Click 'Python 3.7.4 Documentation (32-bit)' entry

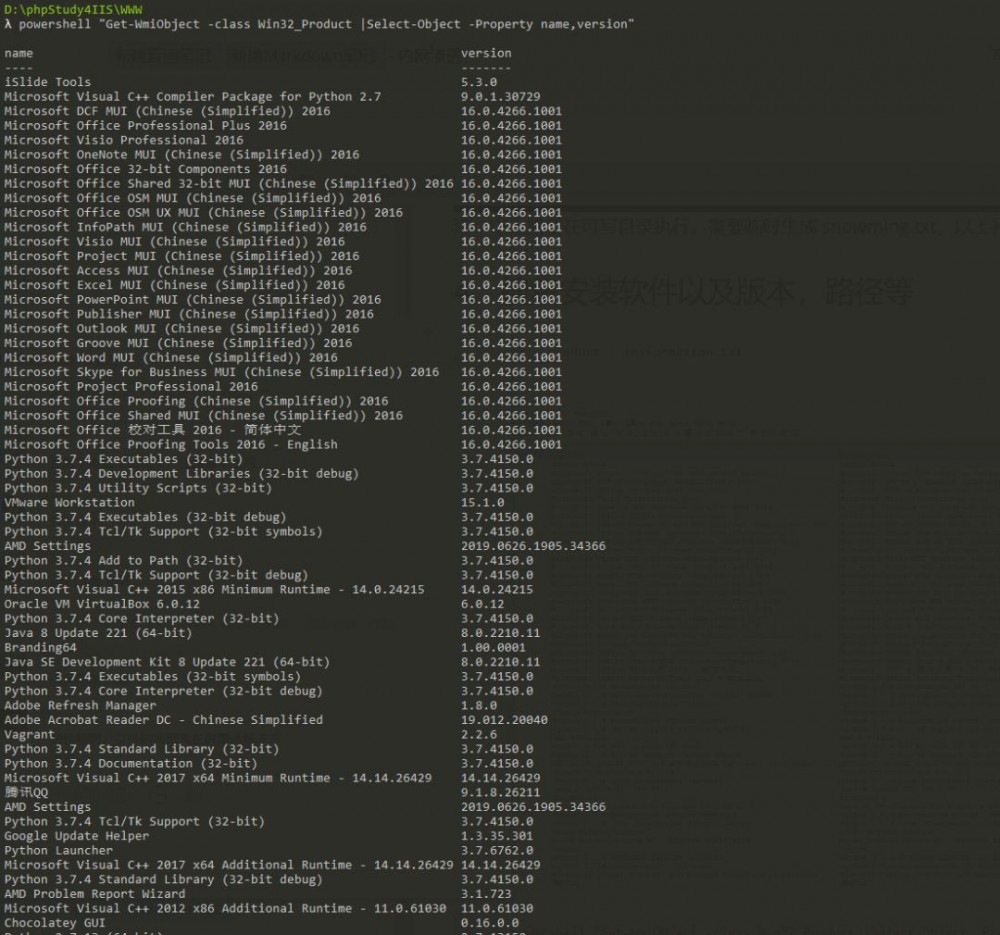coord(131,764)
